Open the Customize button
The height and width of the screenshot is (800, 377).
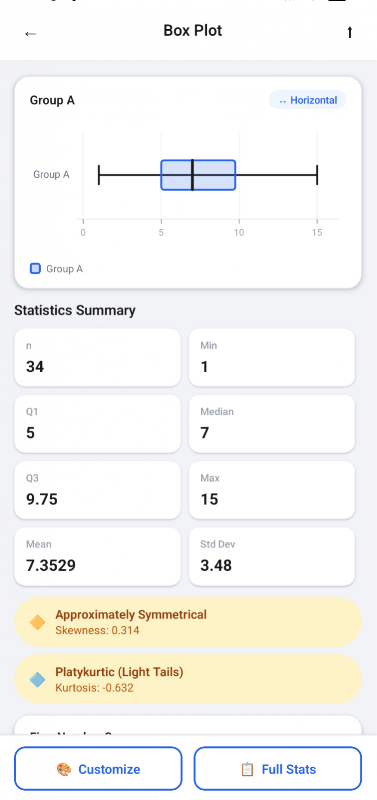click(x=98, y=768)
